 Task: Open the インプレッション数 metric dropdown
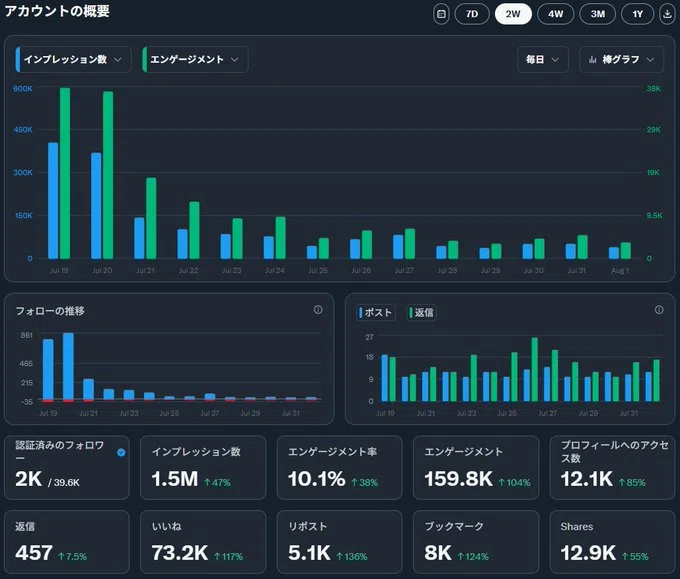73,59
